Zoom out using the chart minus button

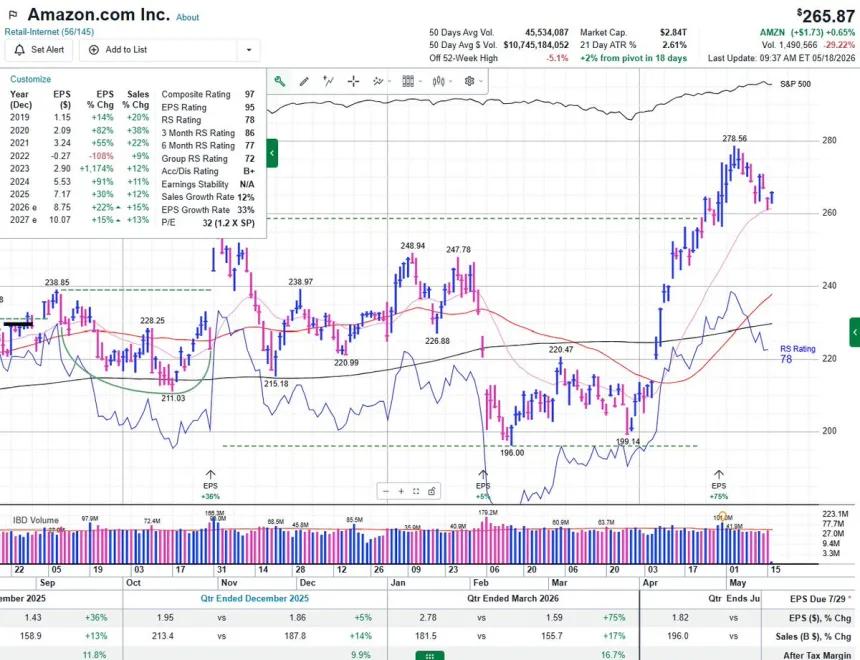coord(386,492)
